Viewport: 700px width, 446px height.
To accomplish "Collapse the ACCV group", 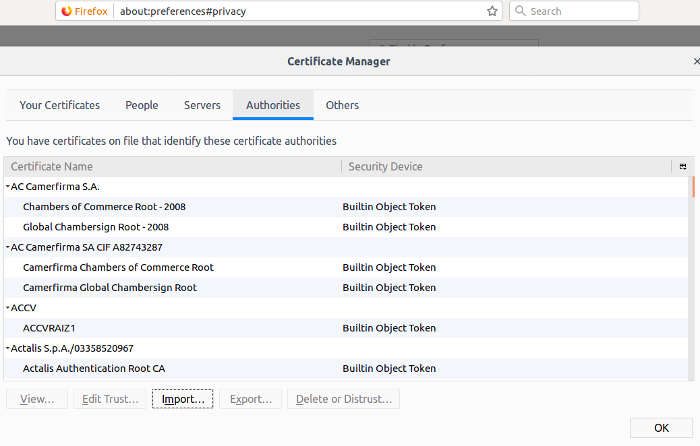I will point(8,308).
